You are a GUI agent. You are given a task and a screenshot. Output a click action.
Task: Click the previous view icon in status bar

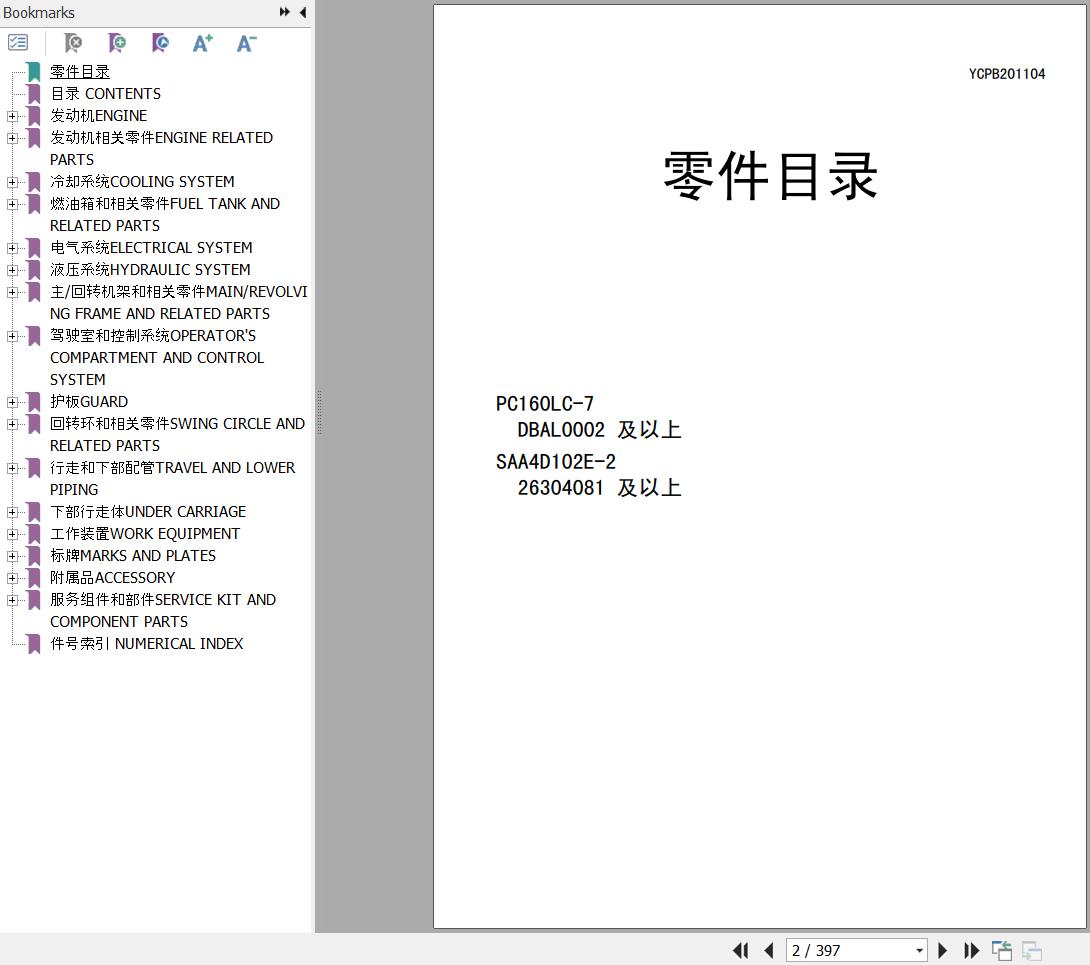click(x=1002, y=950)
